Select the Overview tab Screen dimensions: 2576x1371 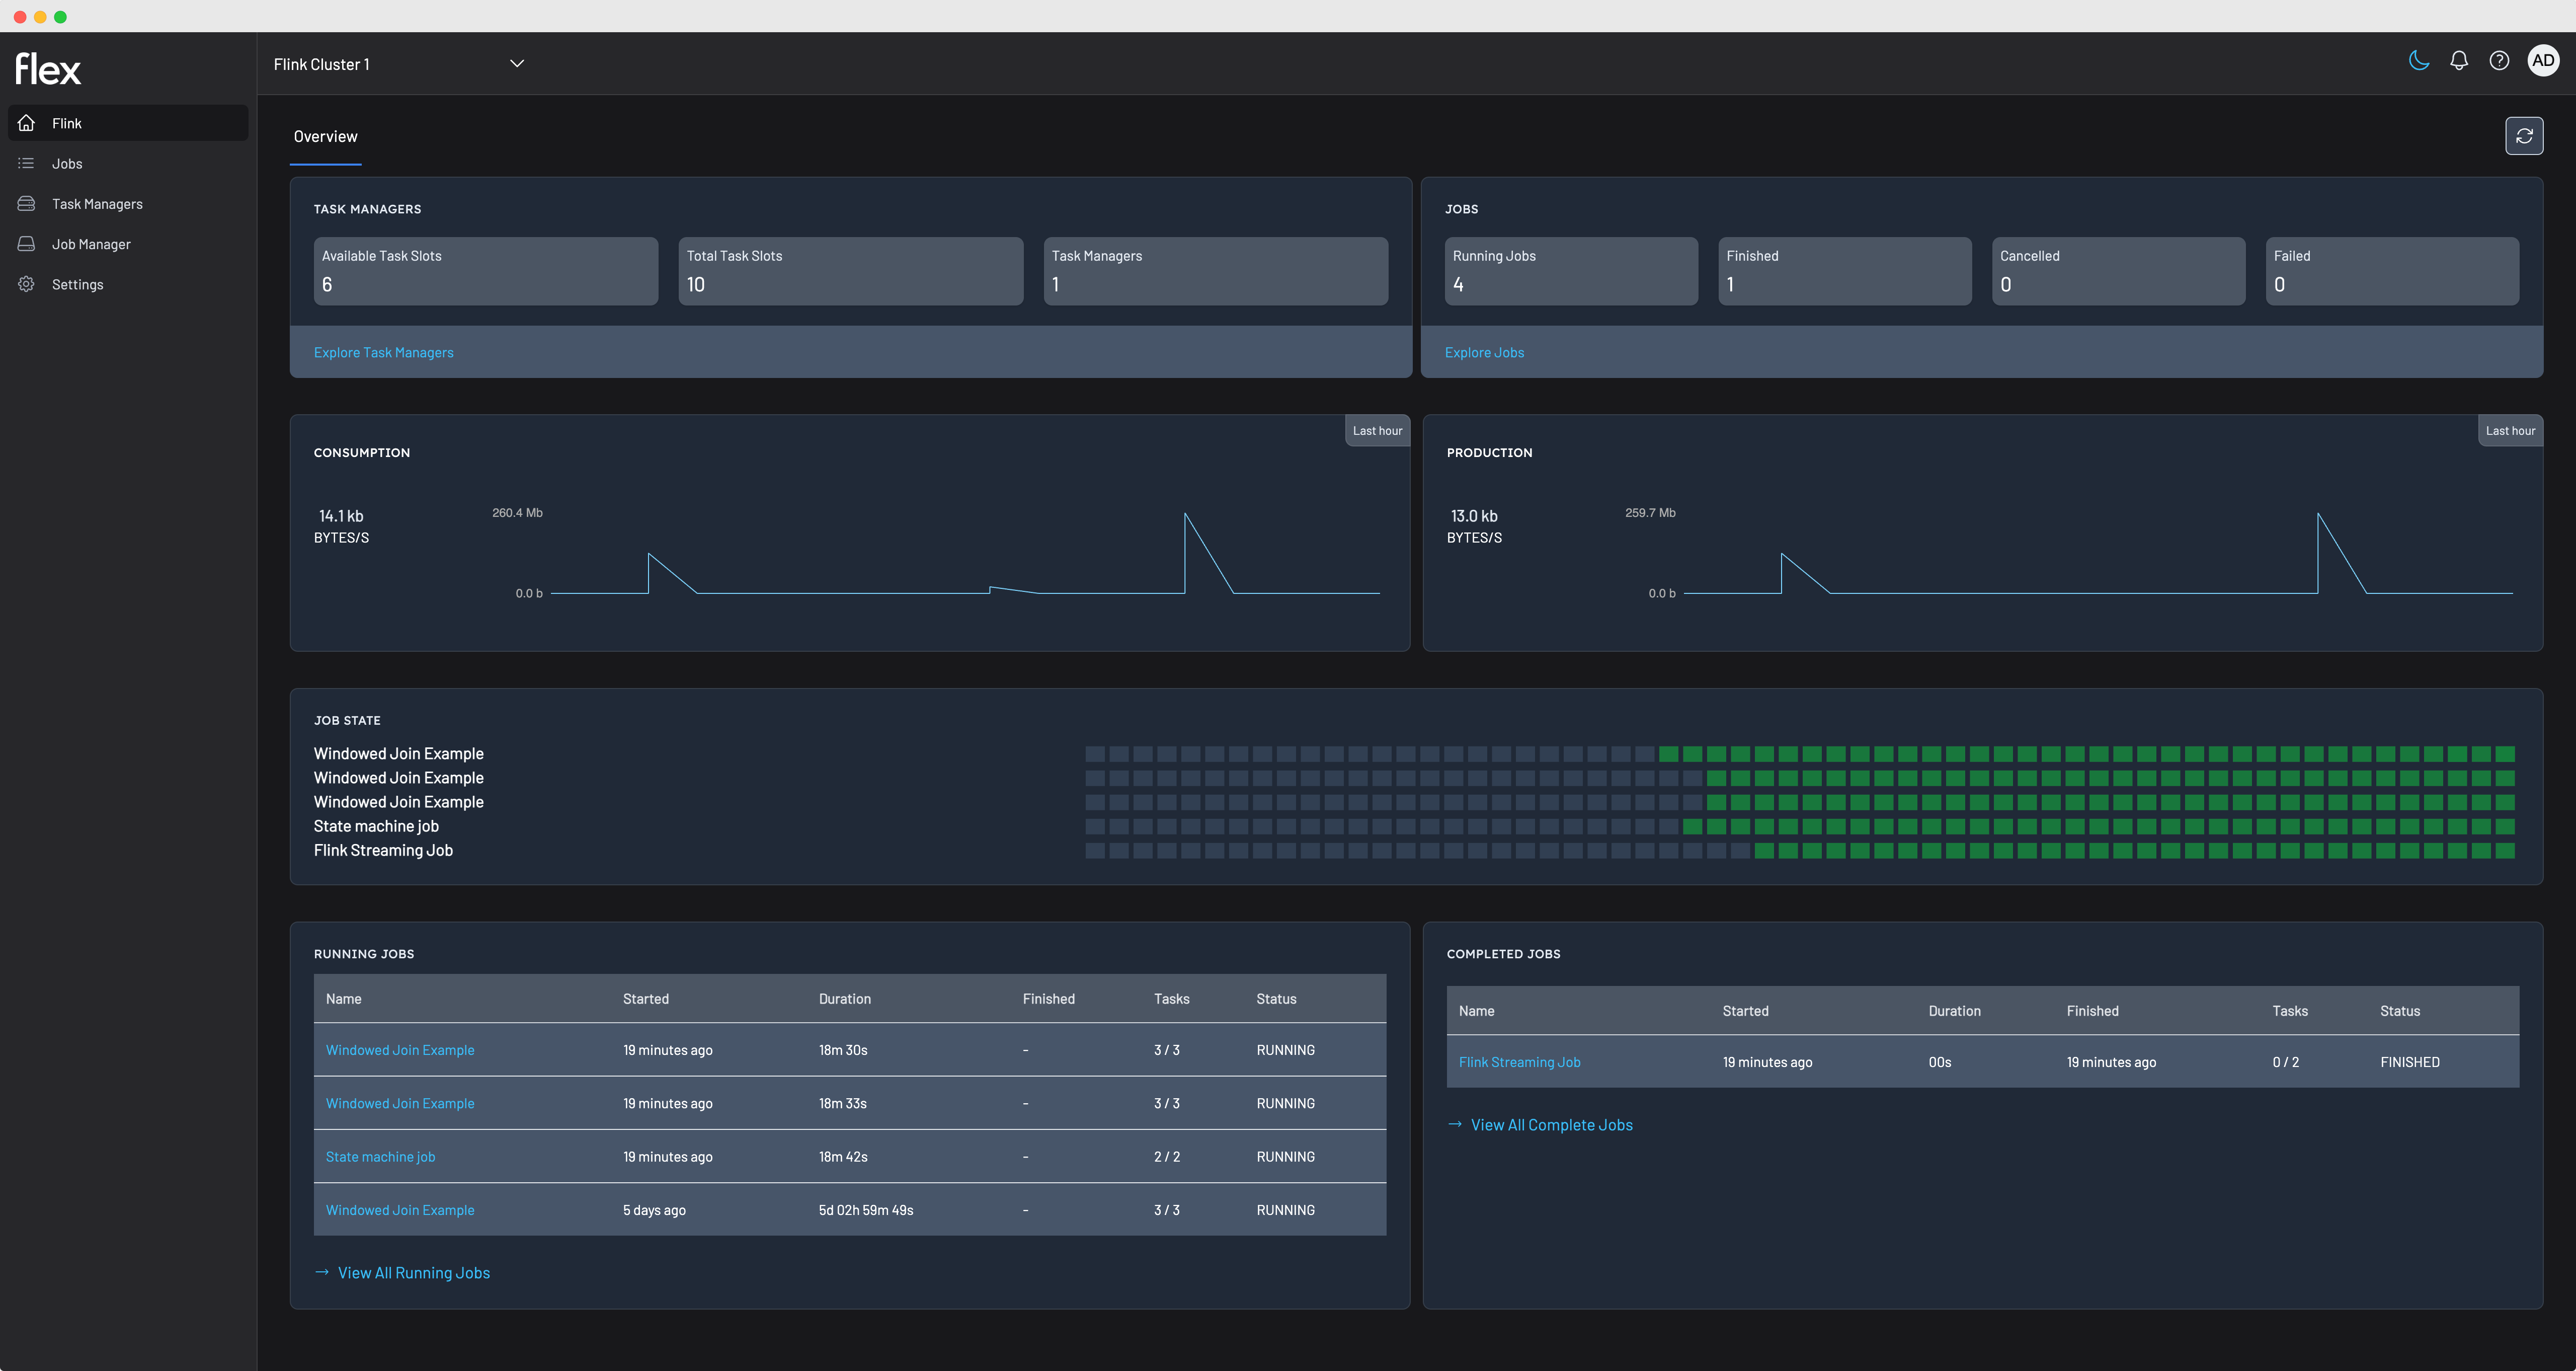(x=325, y=137)
